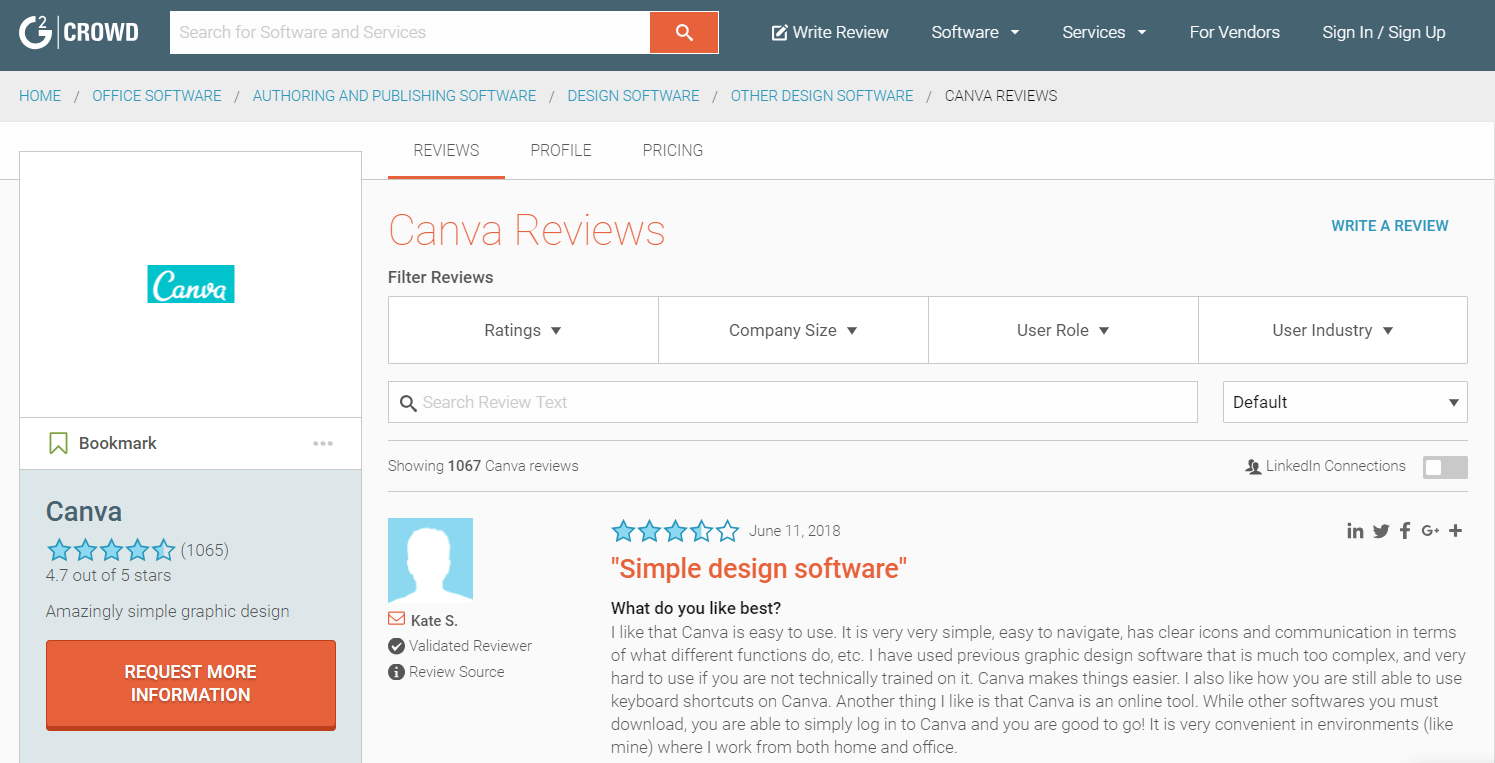Toggle the LinkedIn Connections switch

[1445, 467]
